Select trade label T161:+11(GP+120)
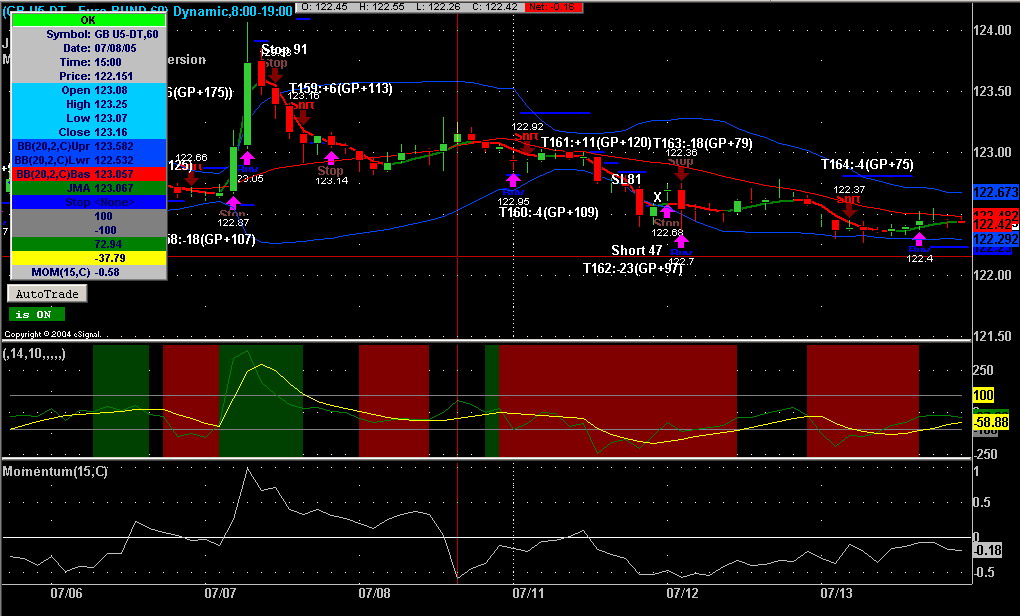Screen dimensions: 1020x616 coord(596,142)
